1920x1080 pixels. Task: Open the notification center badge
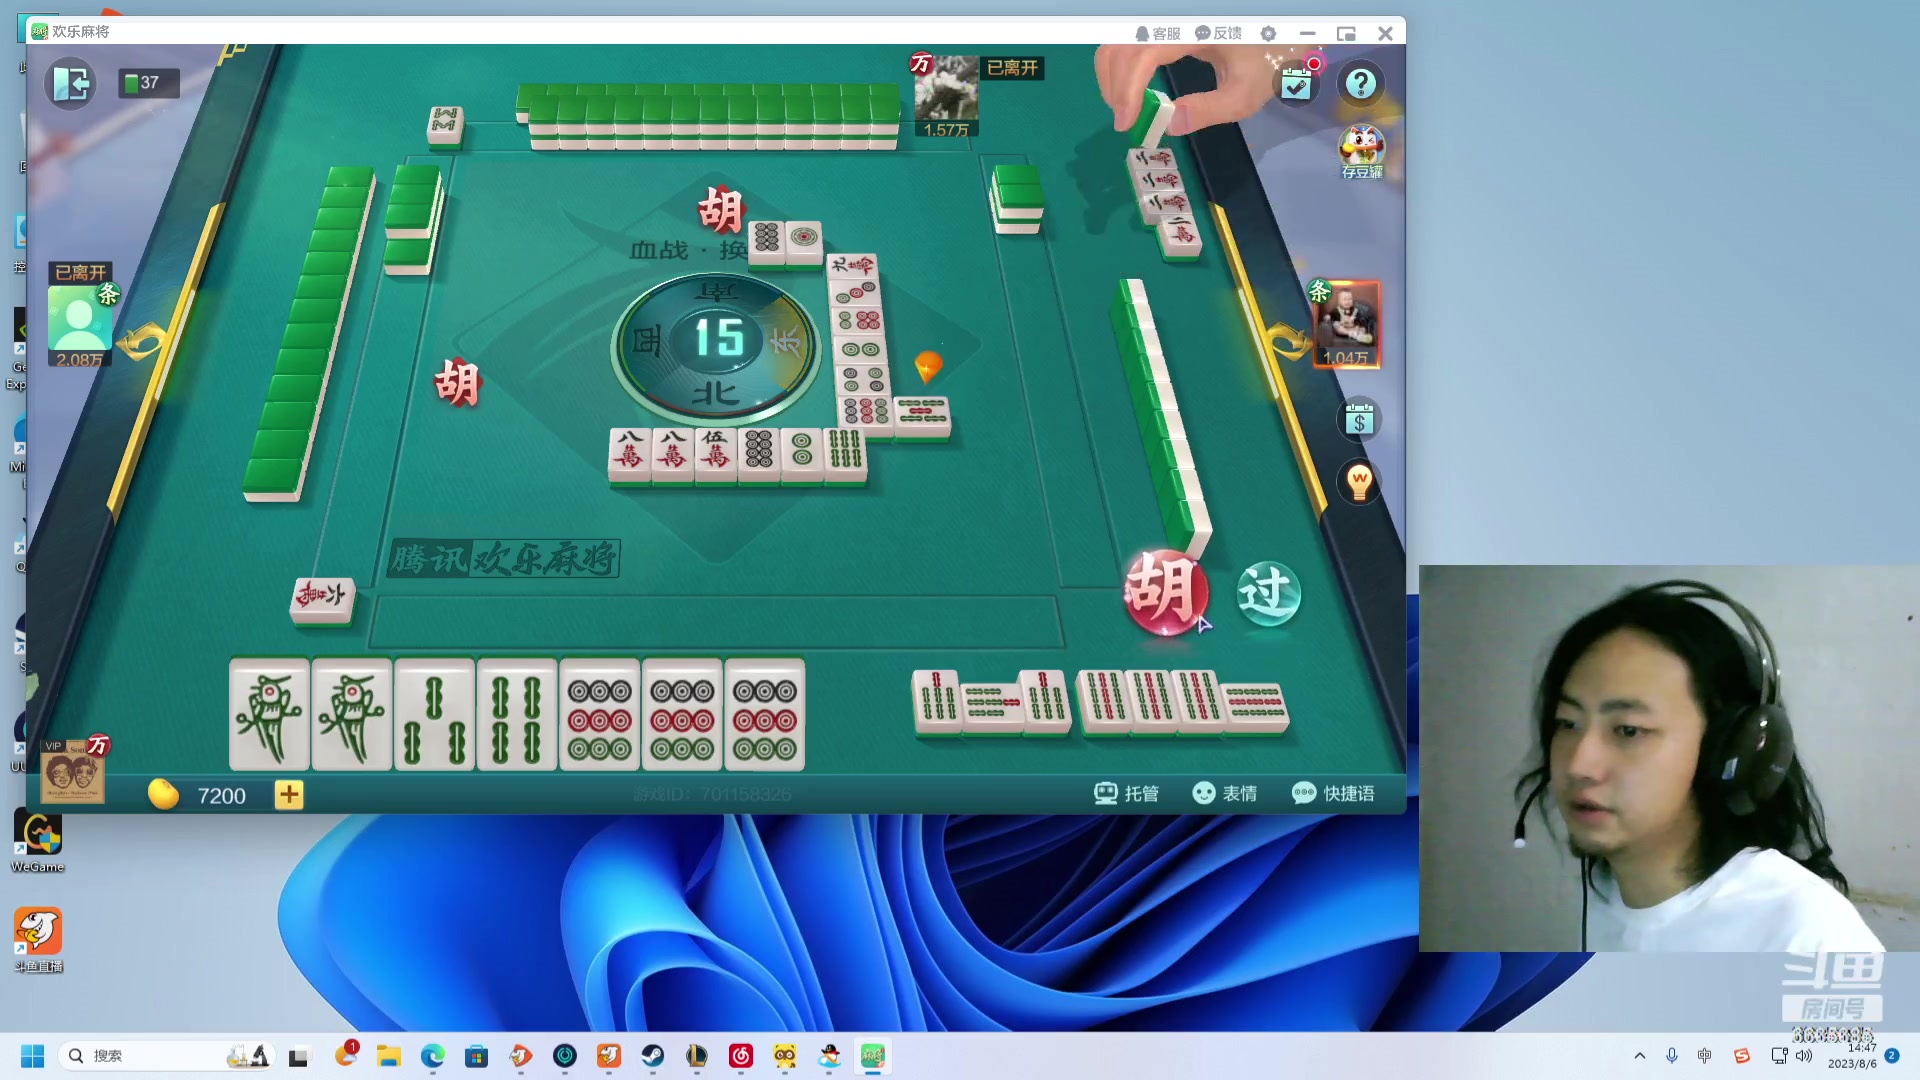pos(1892,1055)
